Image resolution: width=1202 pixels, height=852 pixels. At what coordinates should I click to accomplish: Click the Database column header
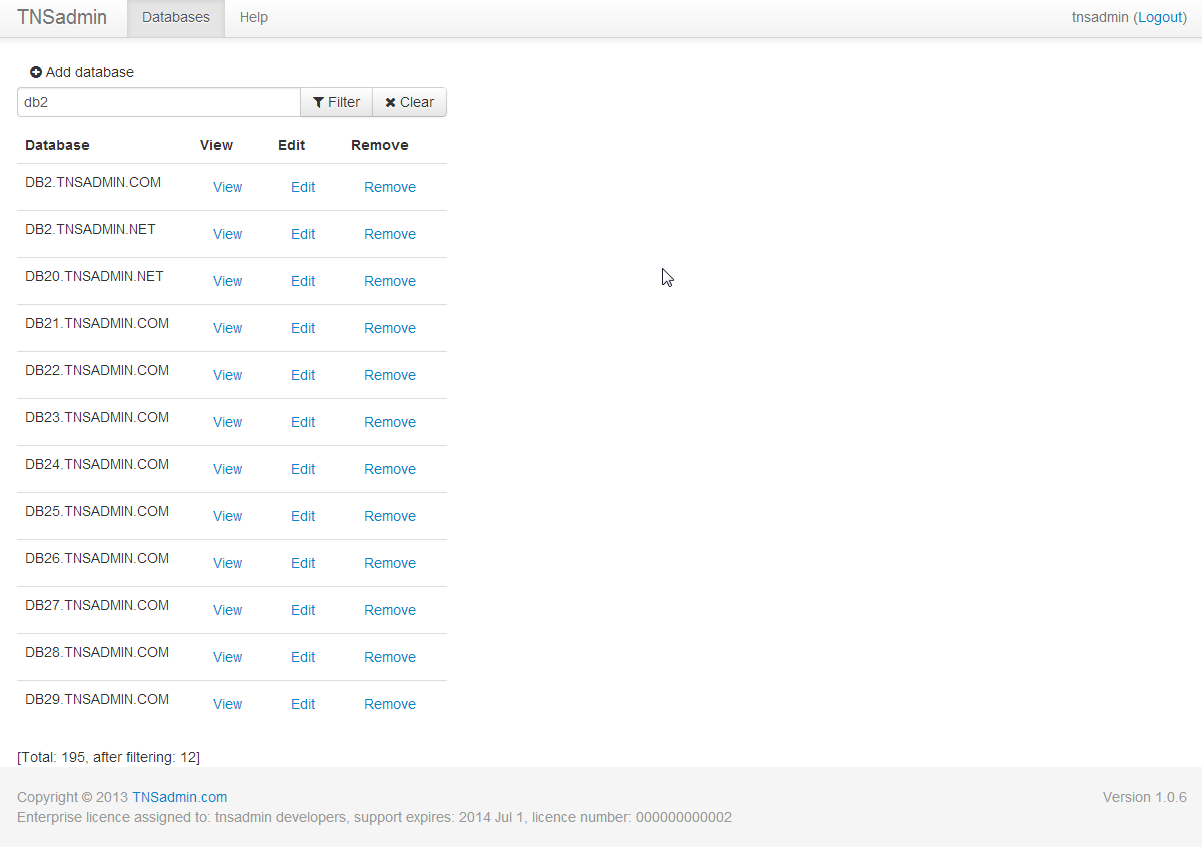pyautogui.click(x=57, y=145)
